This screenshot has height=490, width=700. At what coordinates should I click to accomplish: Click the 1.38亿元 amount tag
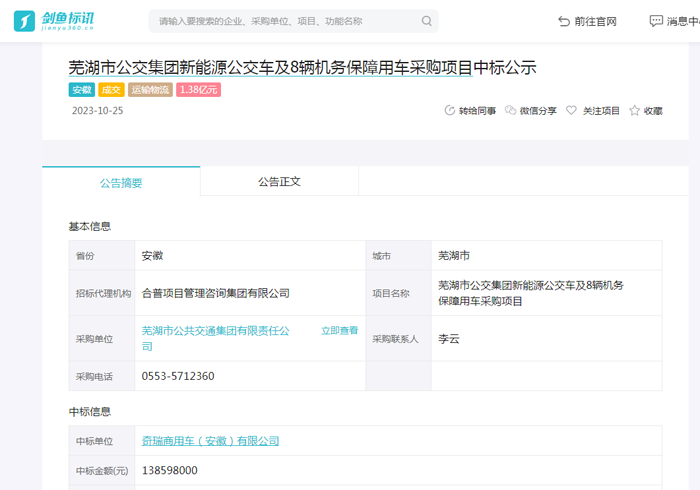tap(199, 90)
